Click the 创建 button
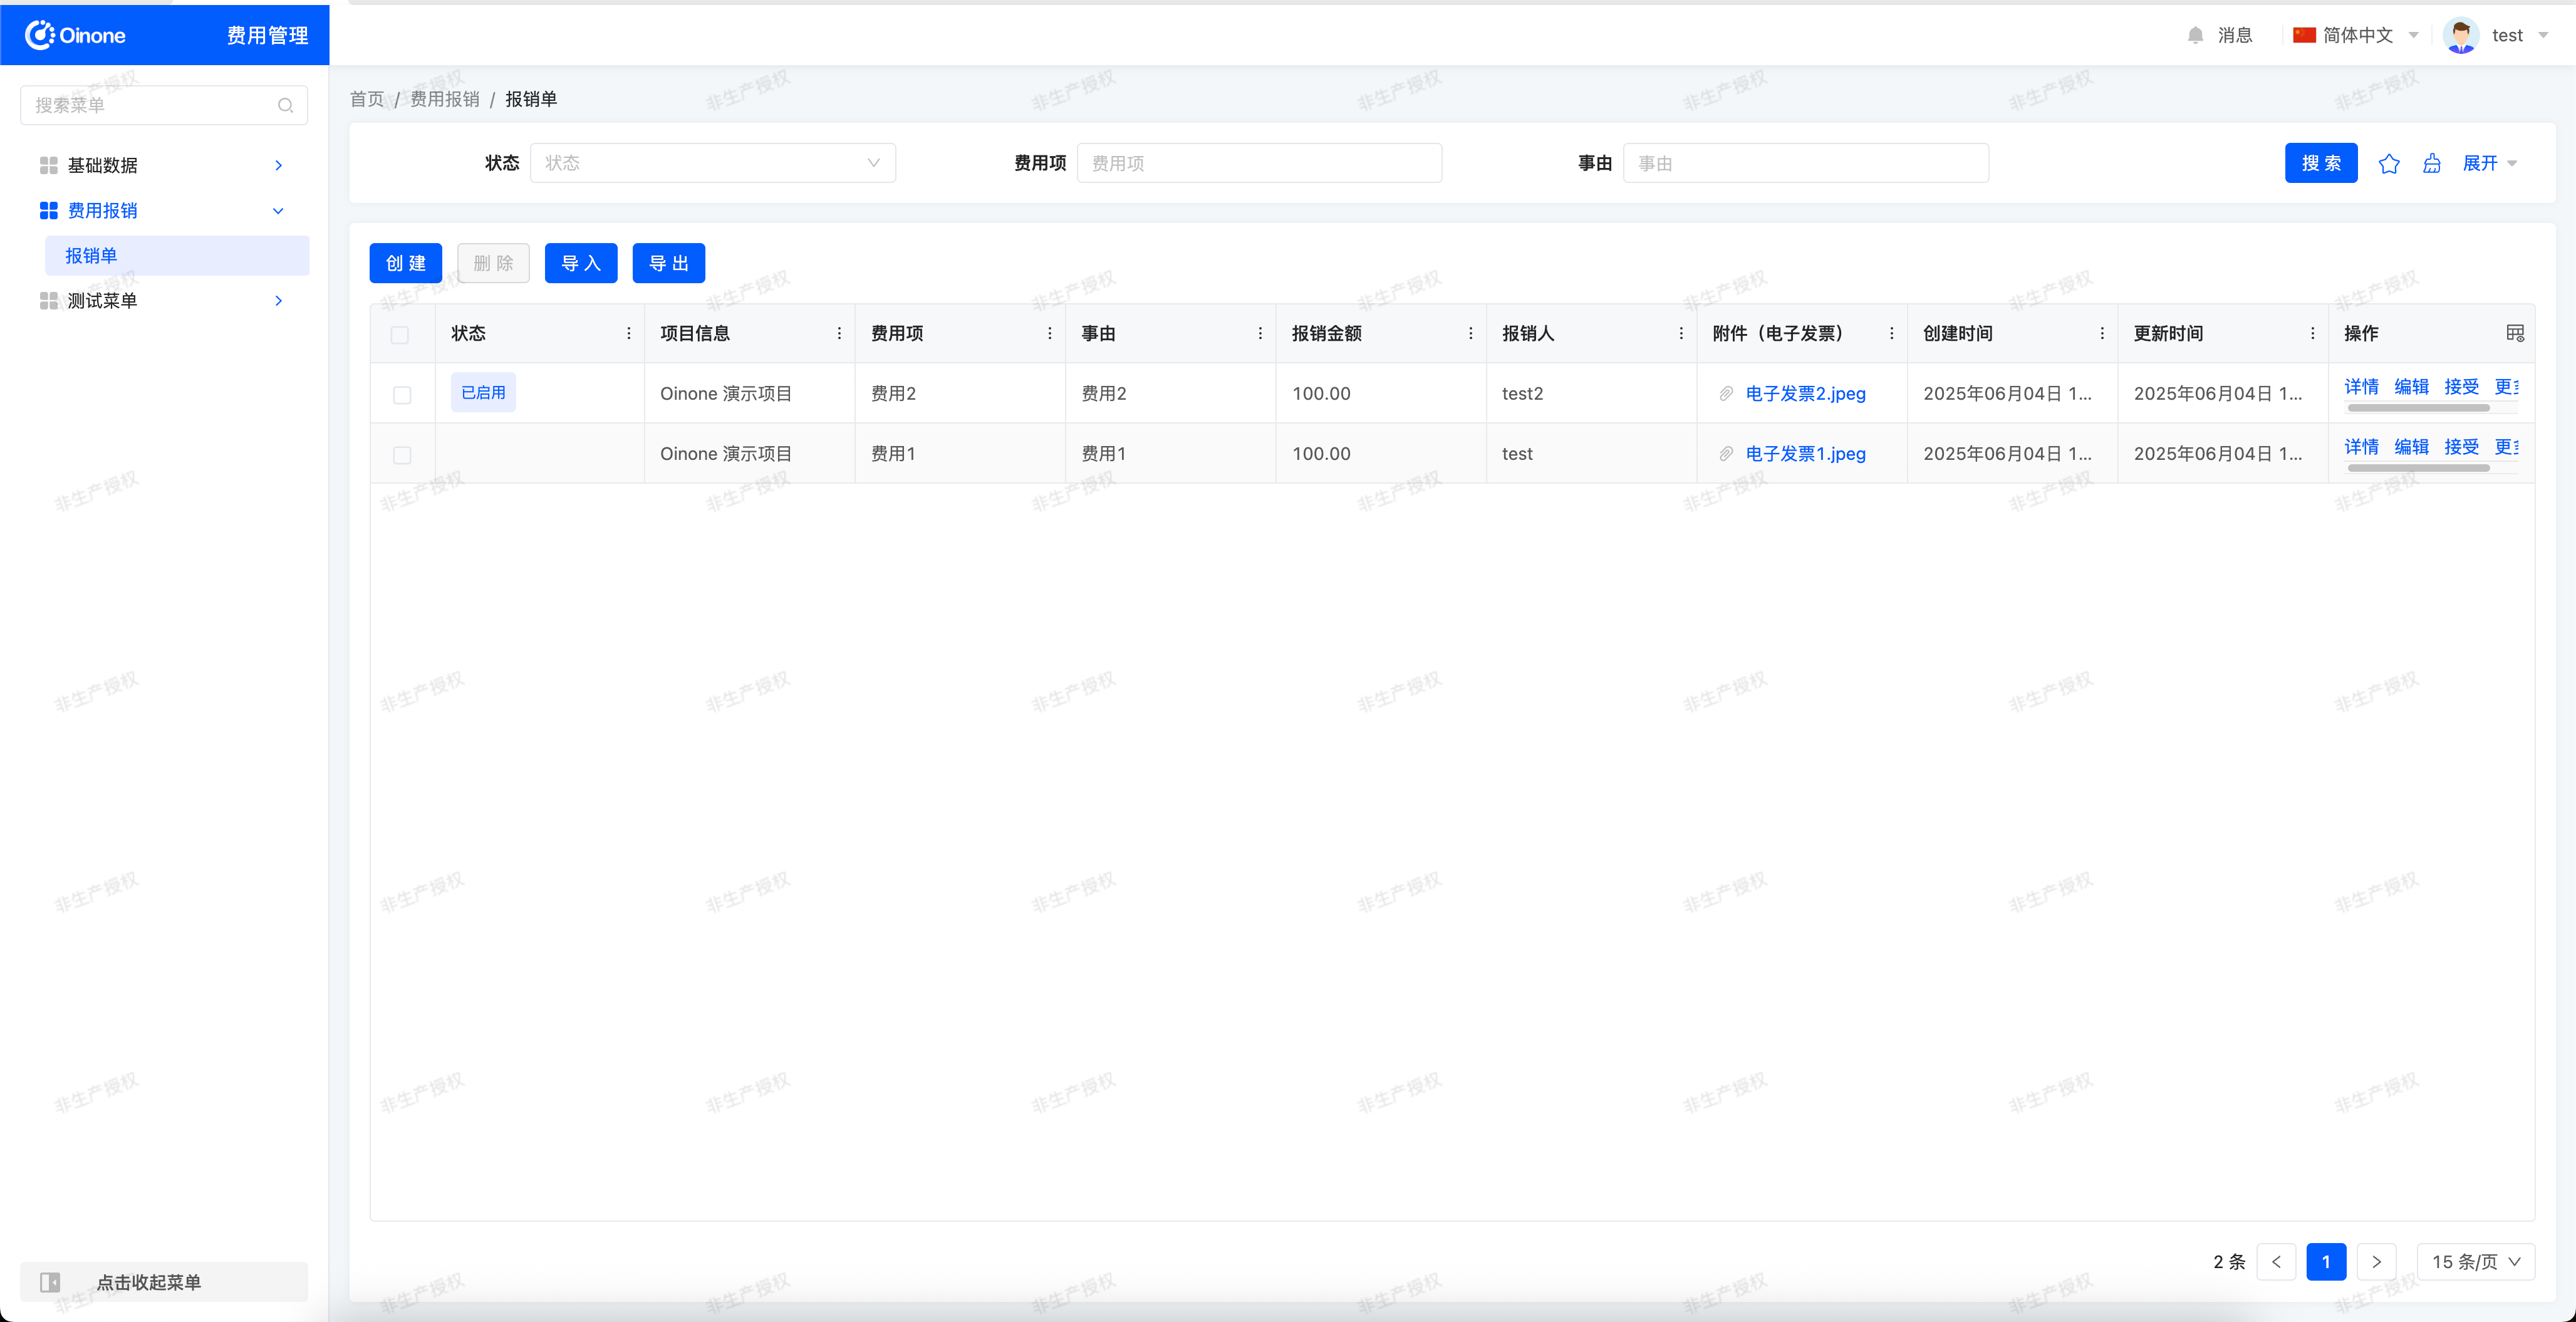 click(405, 263)
